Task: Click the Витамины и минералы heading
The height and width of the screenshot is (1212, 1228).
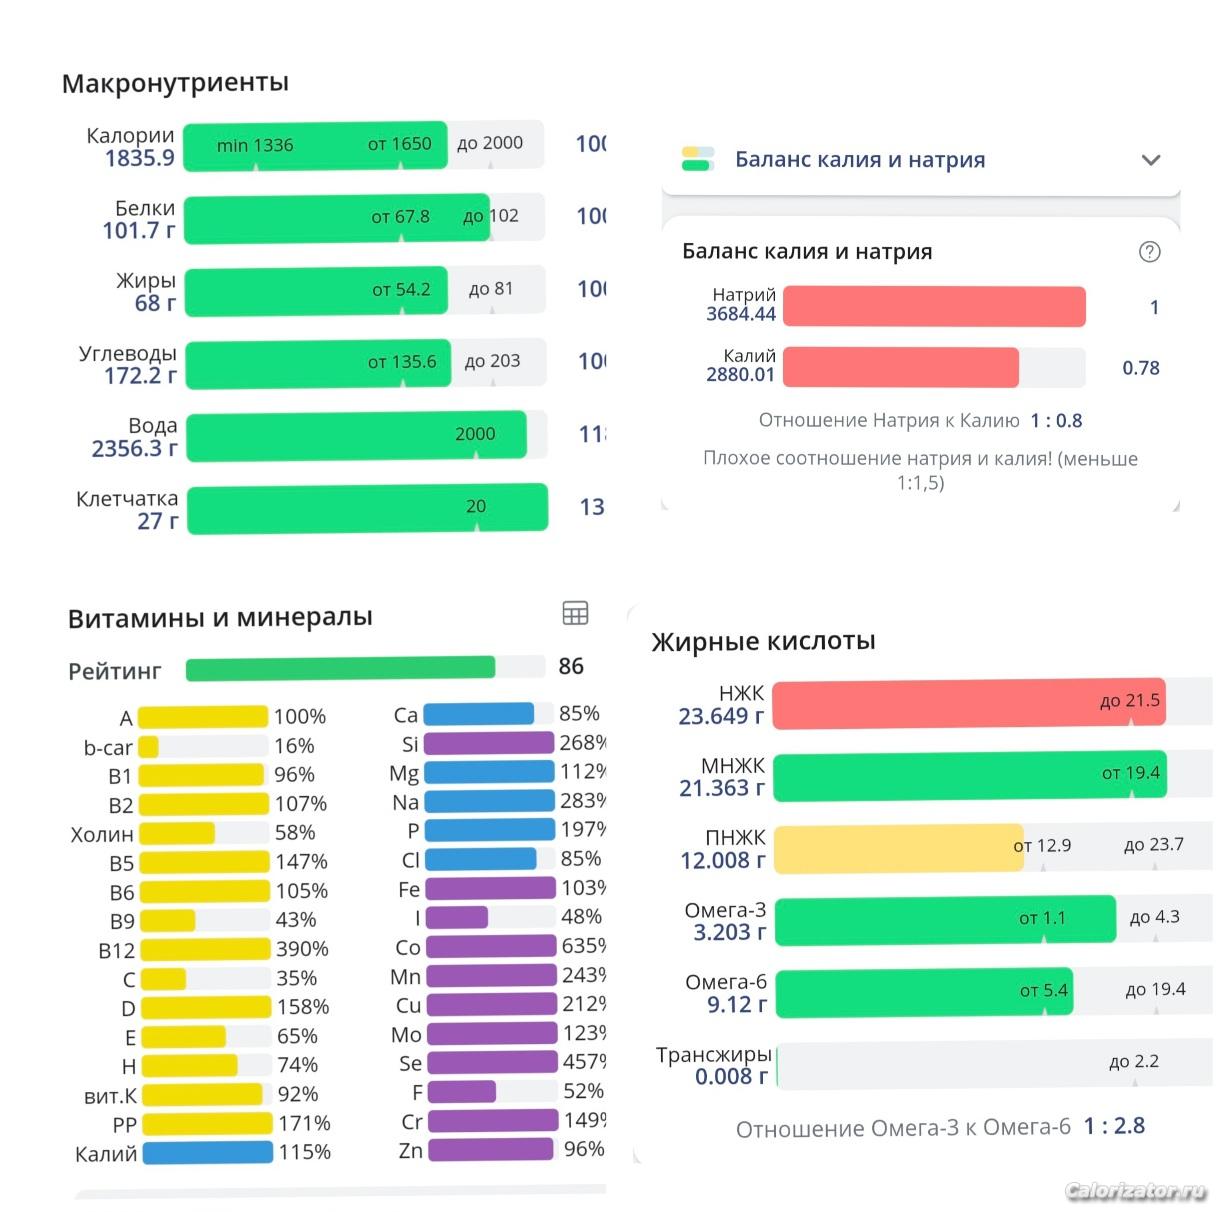Action: coord(220,618)
